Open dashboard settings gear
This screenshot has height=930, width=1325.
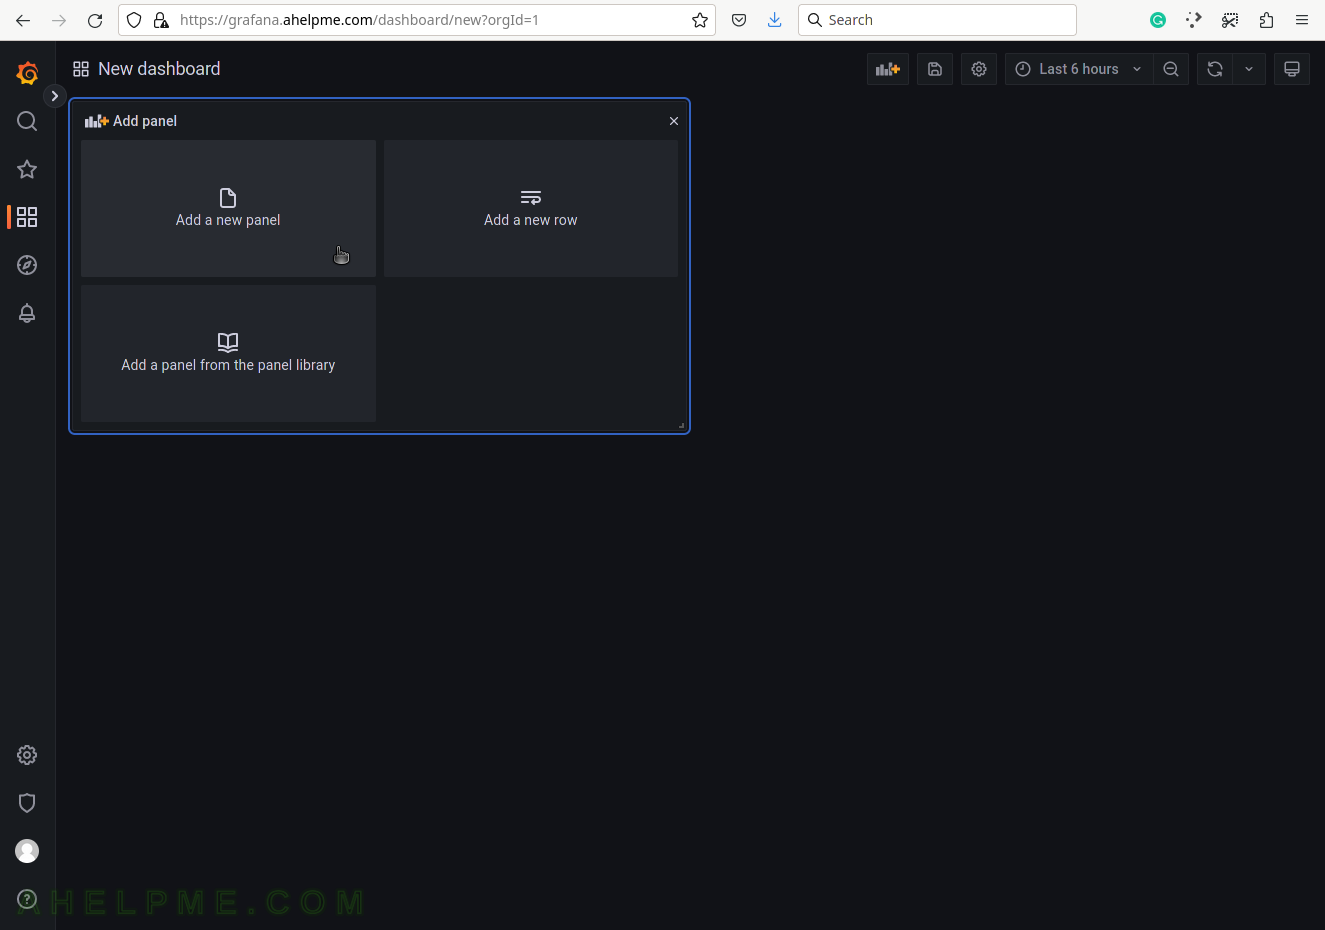click(979, 69)
